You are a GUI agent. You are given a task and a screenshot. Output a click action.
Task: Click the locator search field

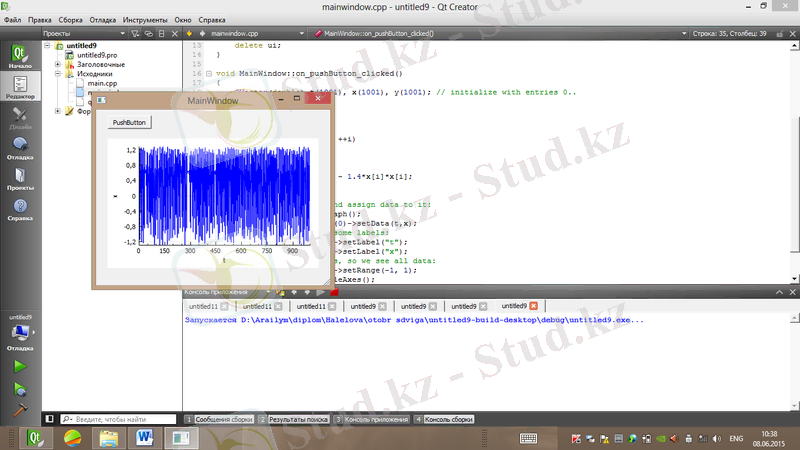click(x=120, y=419)
